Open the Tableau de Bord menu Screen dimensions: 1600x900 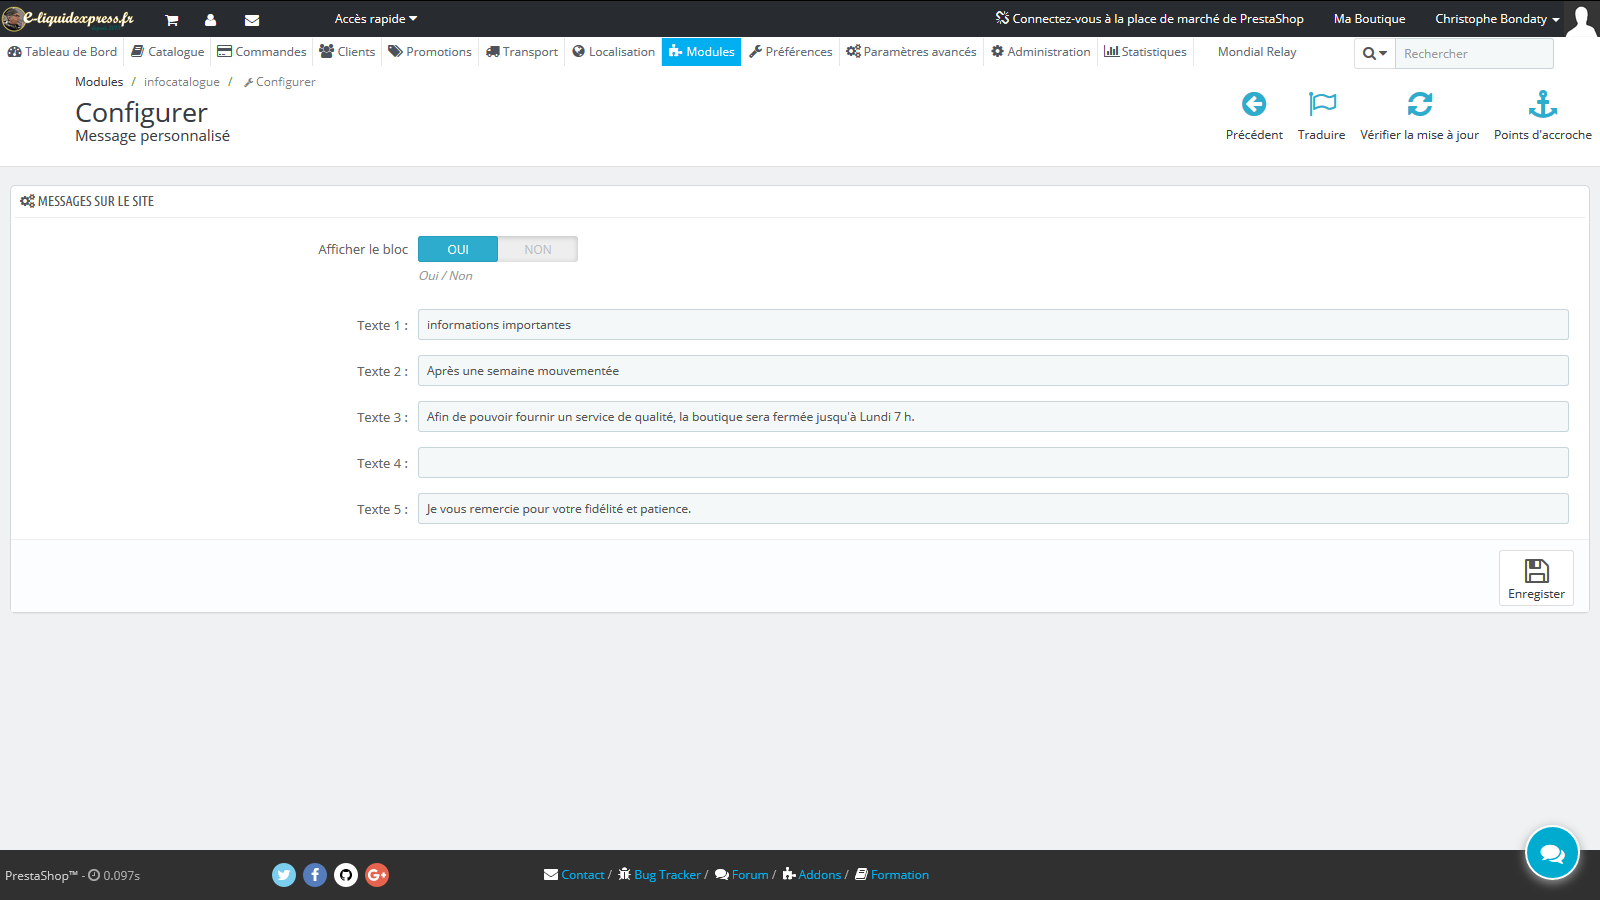[62, 52]
